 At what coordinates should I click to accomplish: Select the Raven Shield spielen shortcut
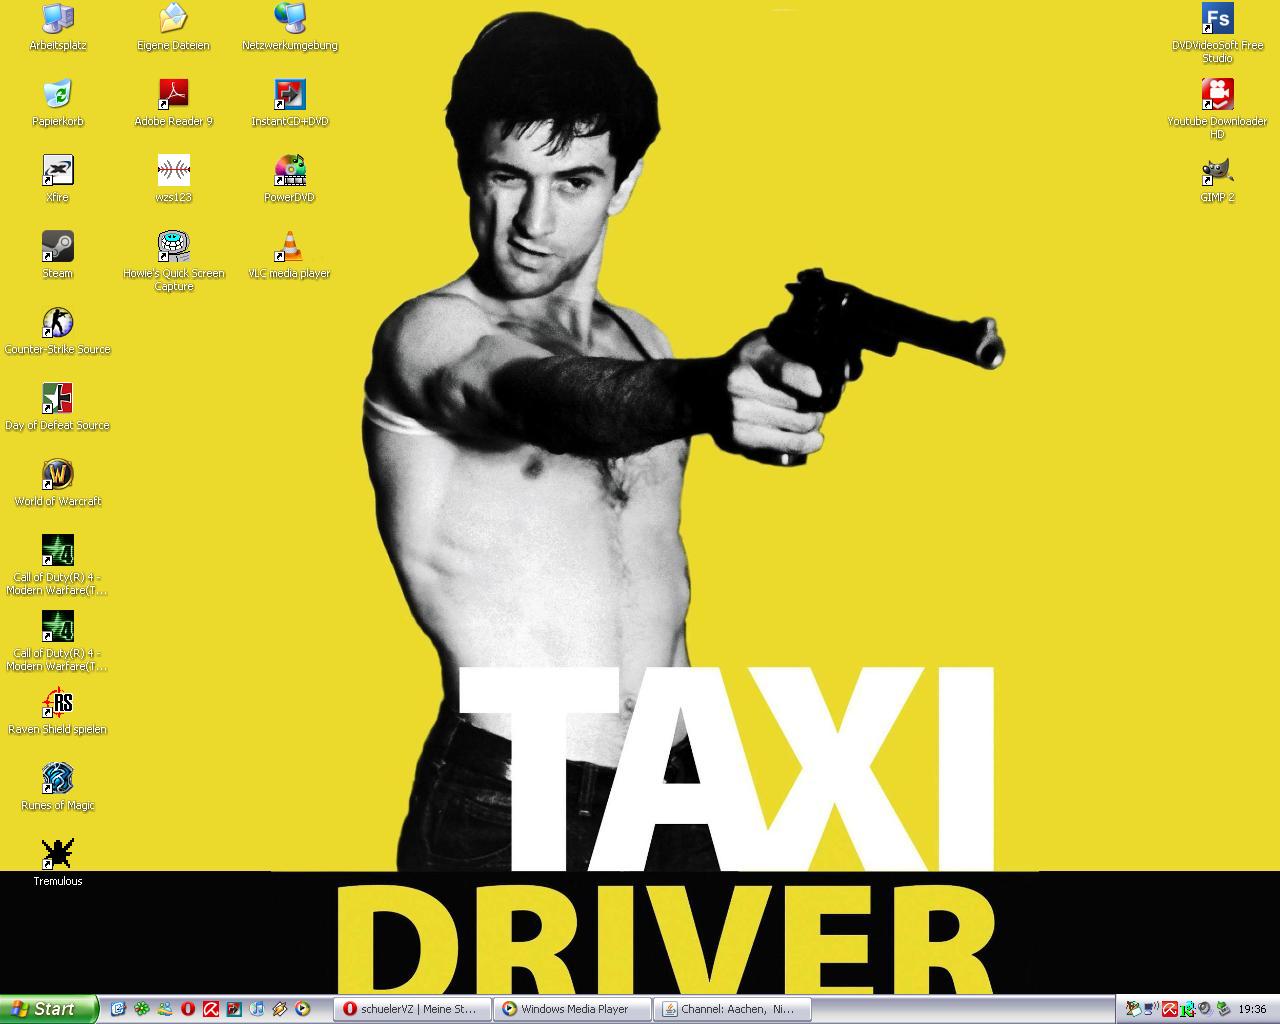pos(57,711)
